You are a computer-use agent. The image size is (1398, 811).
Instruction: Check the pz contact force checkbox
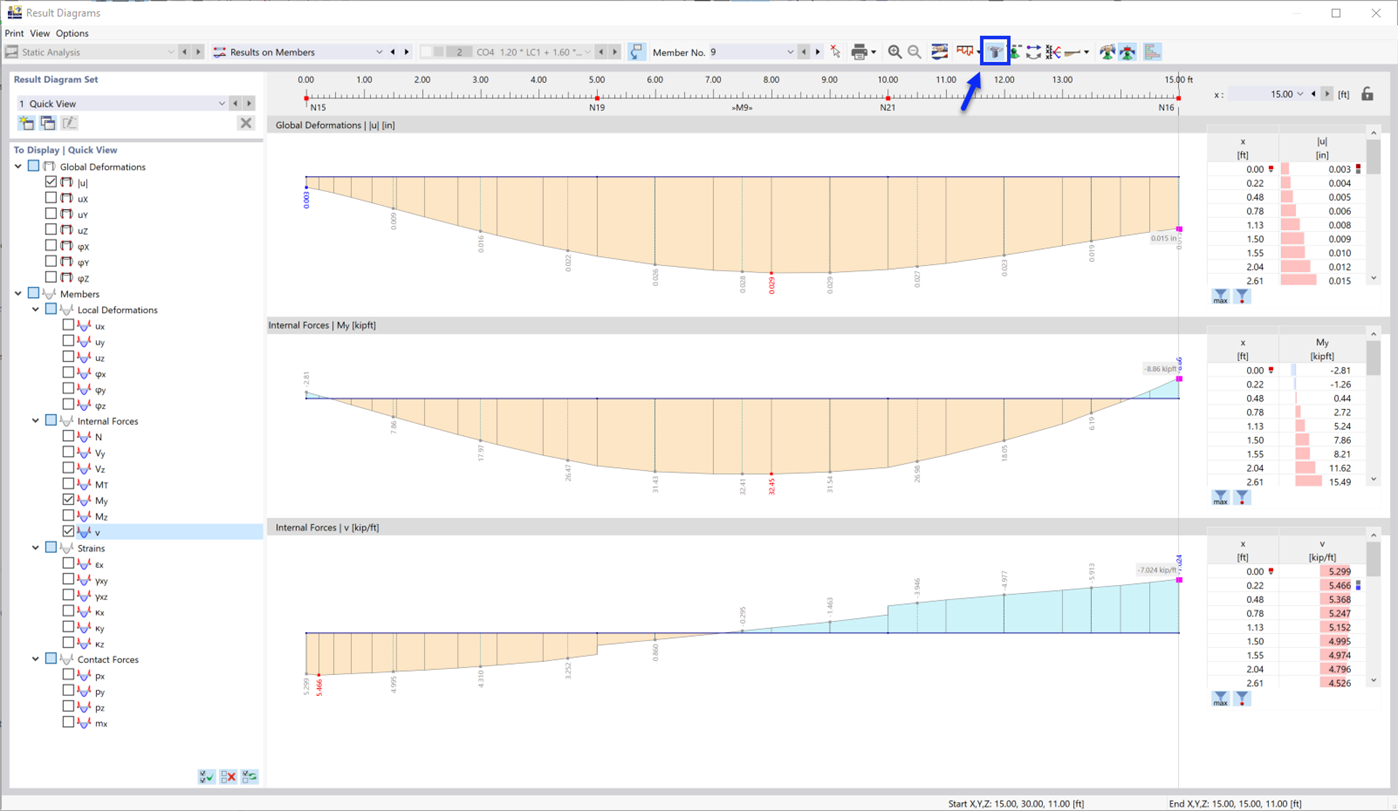(x=69, y=706)
